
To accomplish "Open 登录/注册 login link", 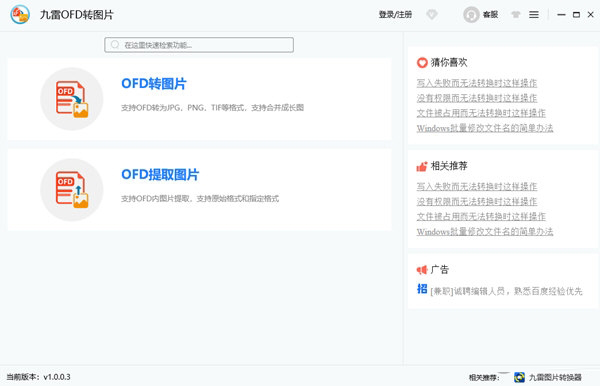I will pos(395,15).
